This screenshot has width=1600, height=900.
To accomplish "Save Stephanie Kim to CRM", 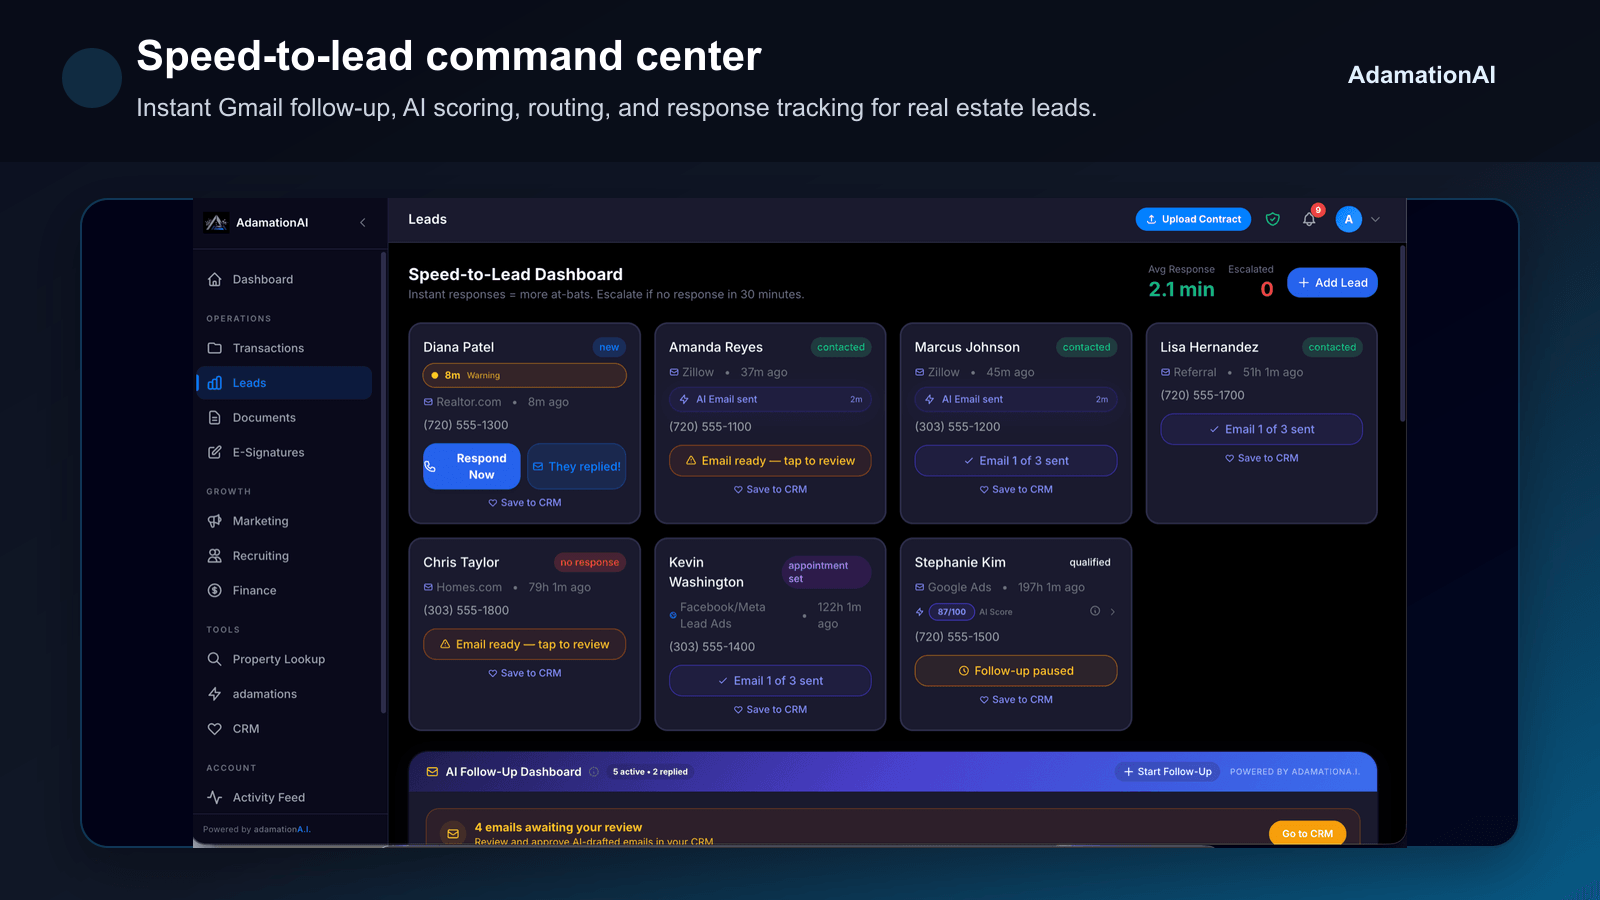I will pos(1016,700).
